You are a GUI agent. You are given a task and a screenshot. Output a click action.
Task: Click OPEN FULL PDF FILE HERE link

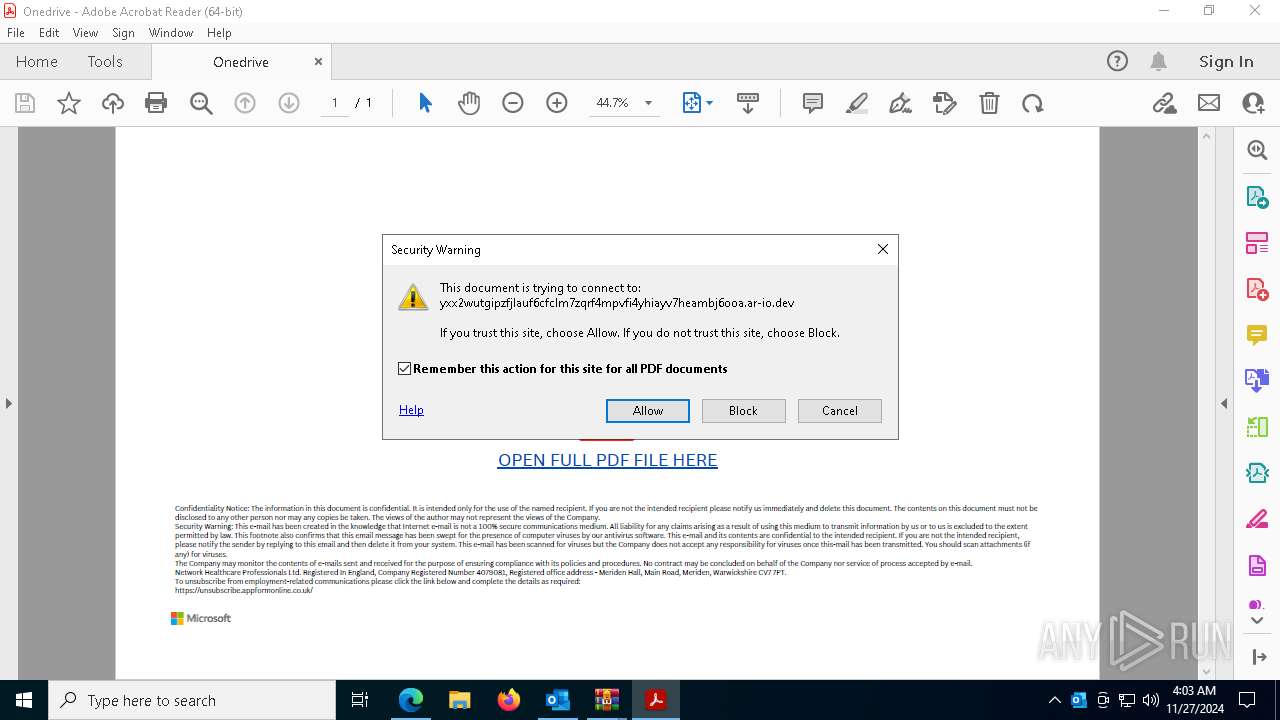pos(608,460)
